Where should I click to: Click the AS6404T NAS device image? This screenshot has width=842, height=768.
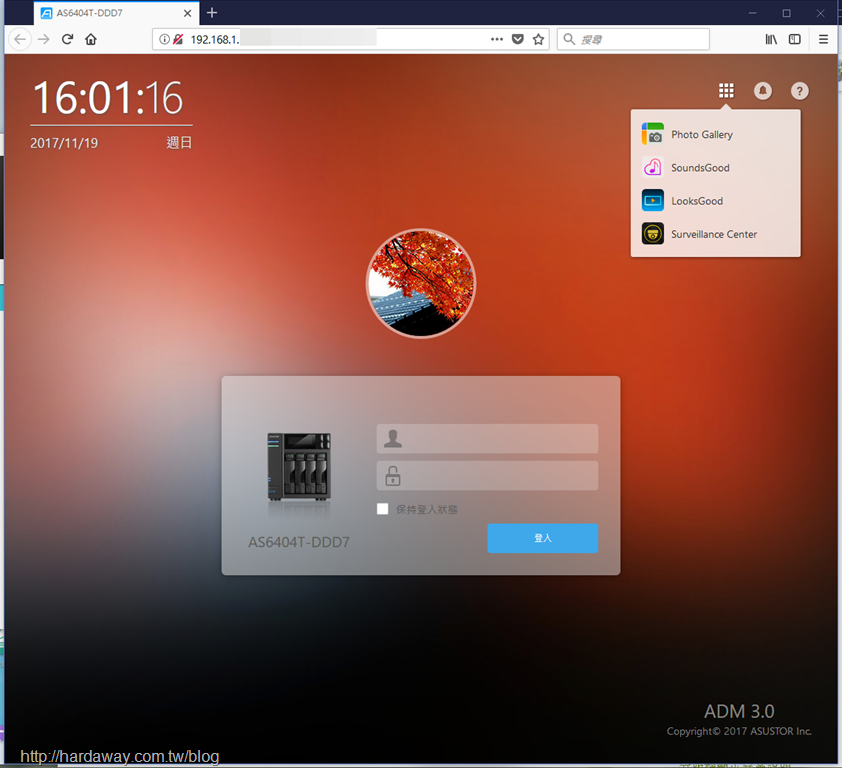(x=299, y=466)
